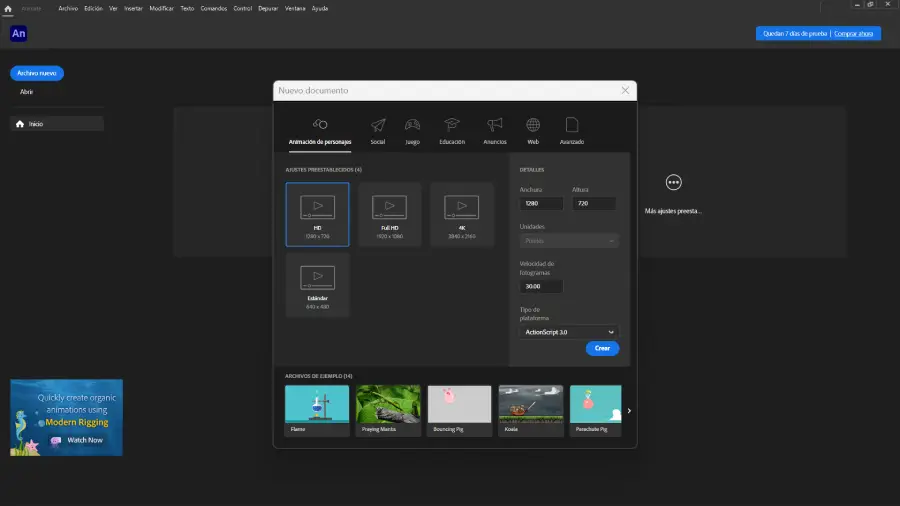The width and height of the screenshot is (900, 506).
Task: Choose the Full HD 1920 x 1080 preset
Action: click(x=390, y=215)
